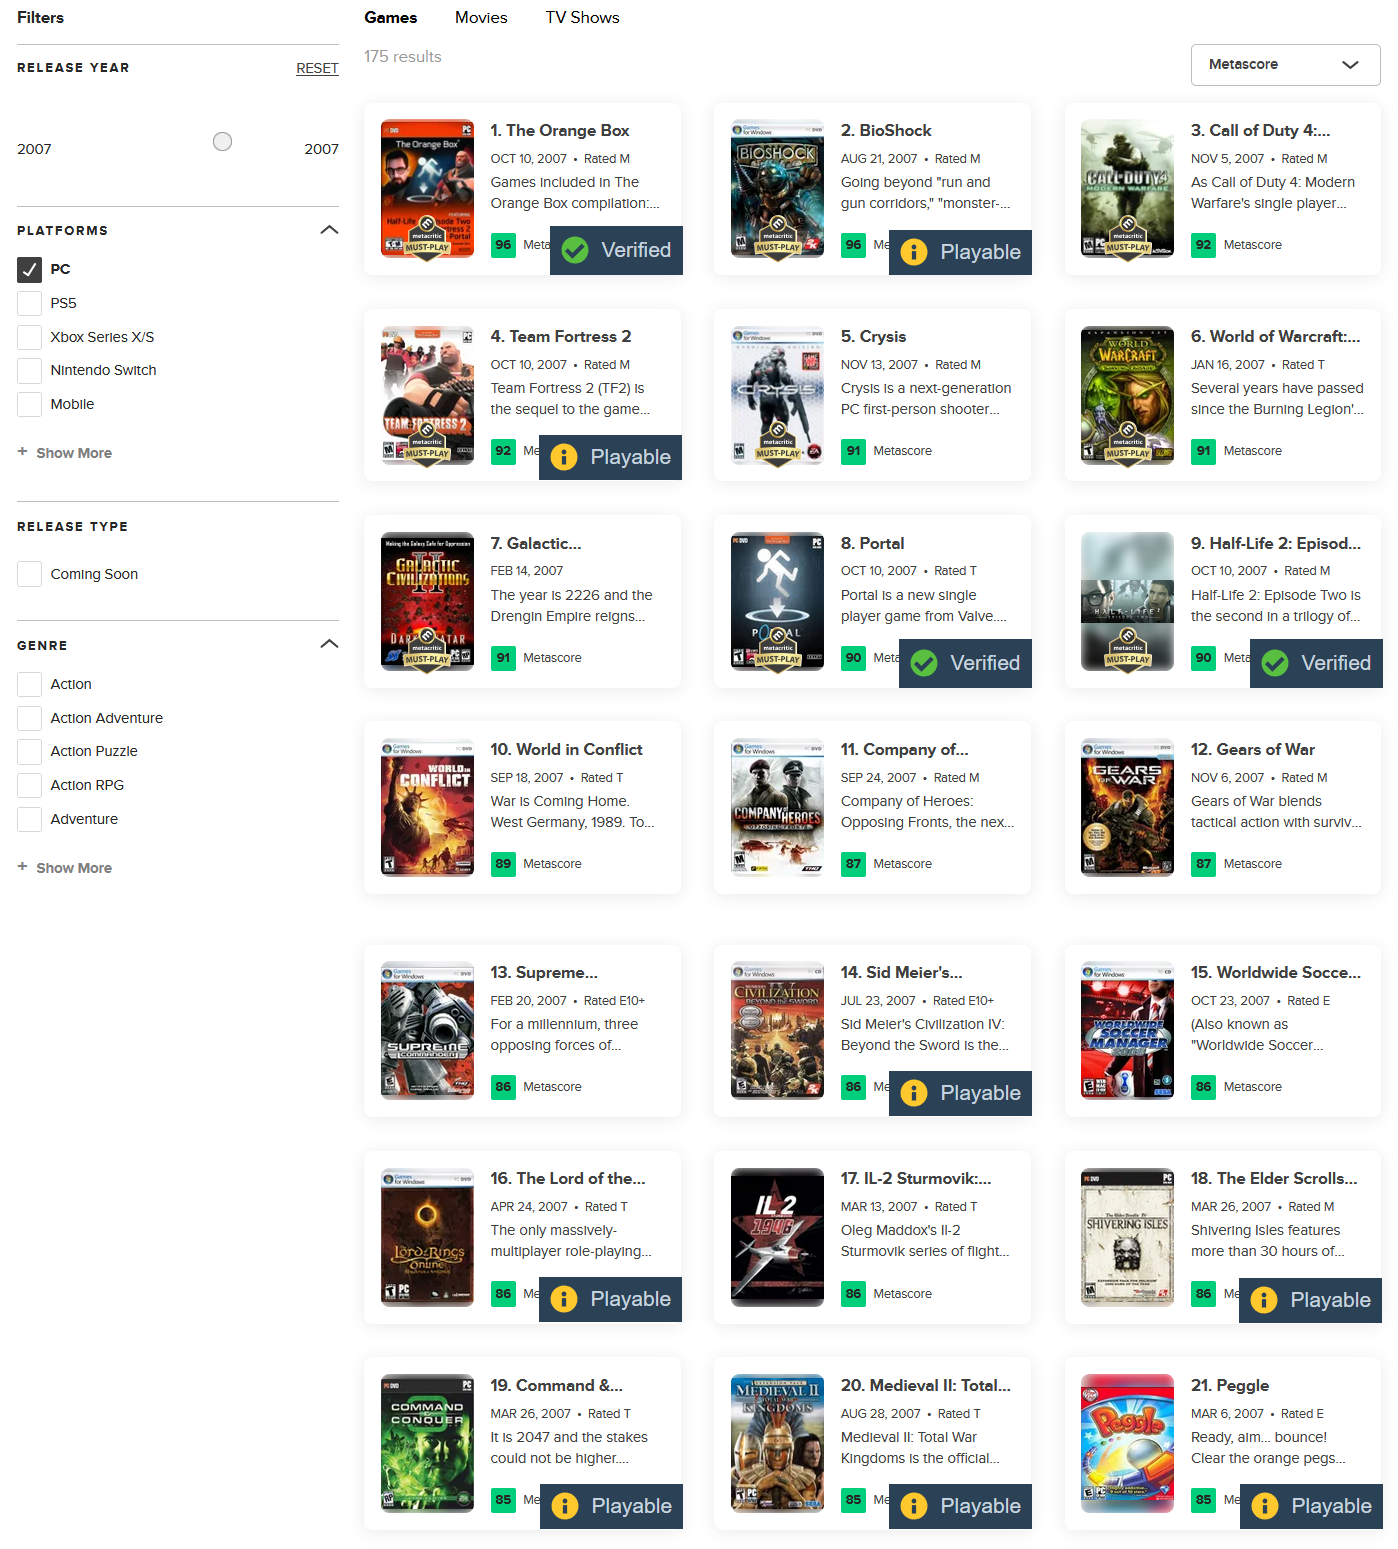Click the Verified checkmark on Half-Life 2: Episode Two
The height and width of the screenshot is (1549, 1398).
[1275, 663]
